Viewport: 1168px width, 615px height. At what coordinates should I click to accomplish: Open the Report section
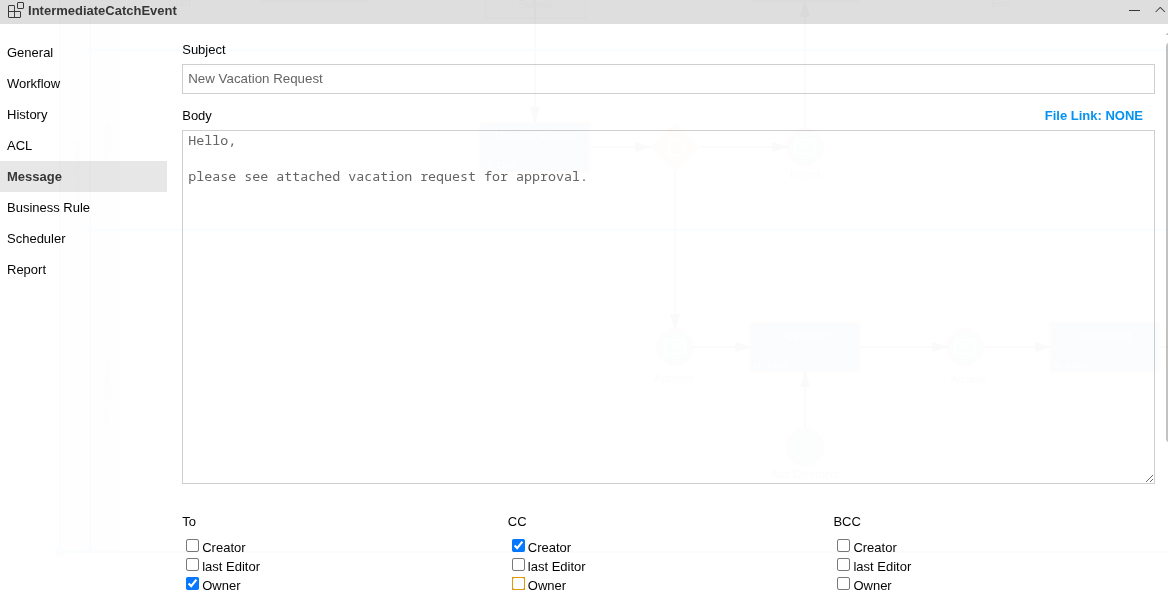pyautogui.click(x=27, y=270)
